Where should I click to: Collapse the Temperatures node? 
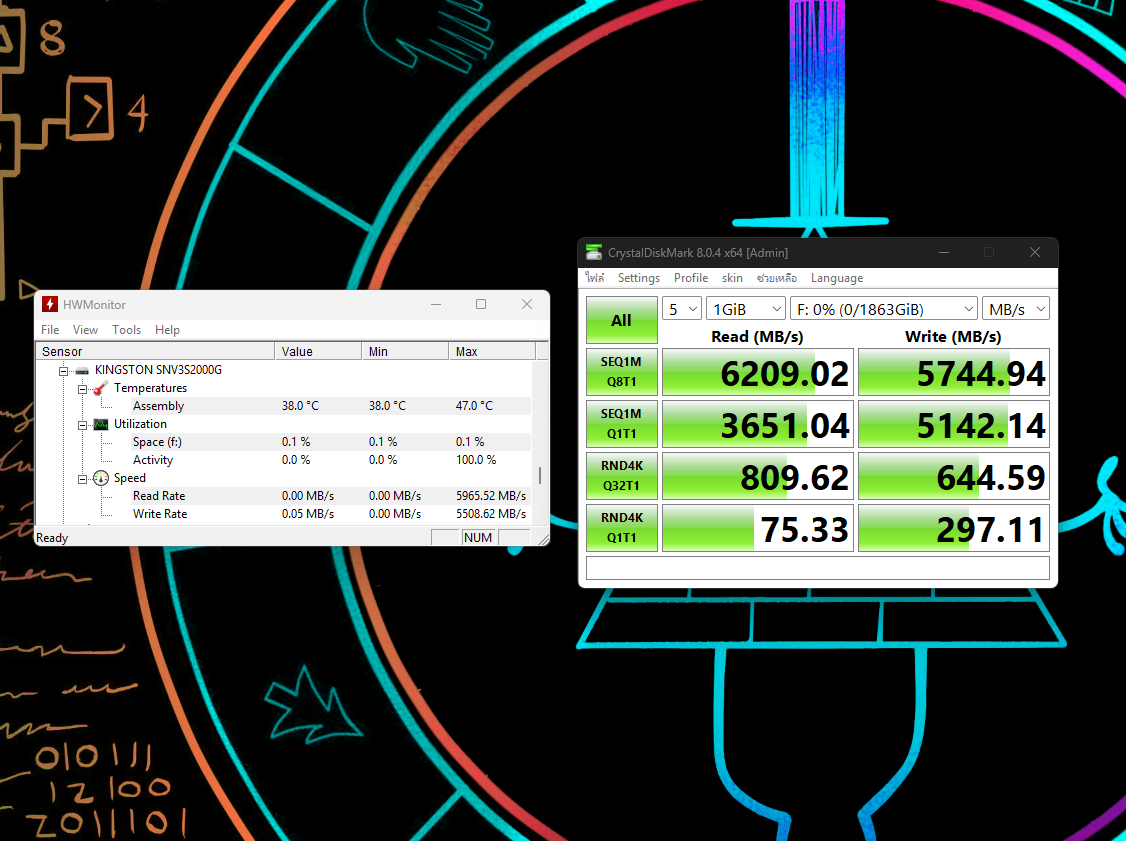coord(82,389)
